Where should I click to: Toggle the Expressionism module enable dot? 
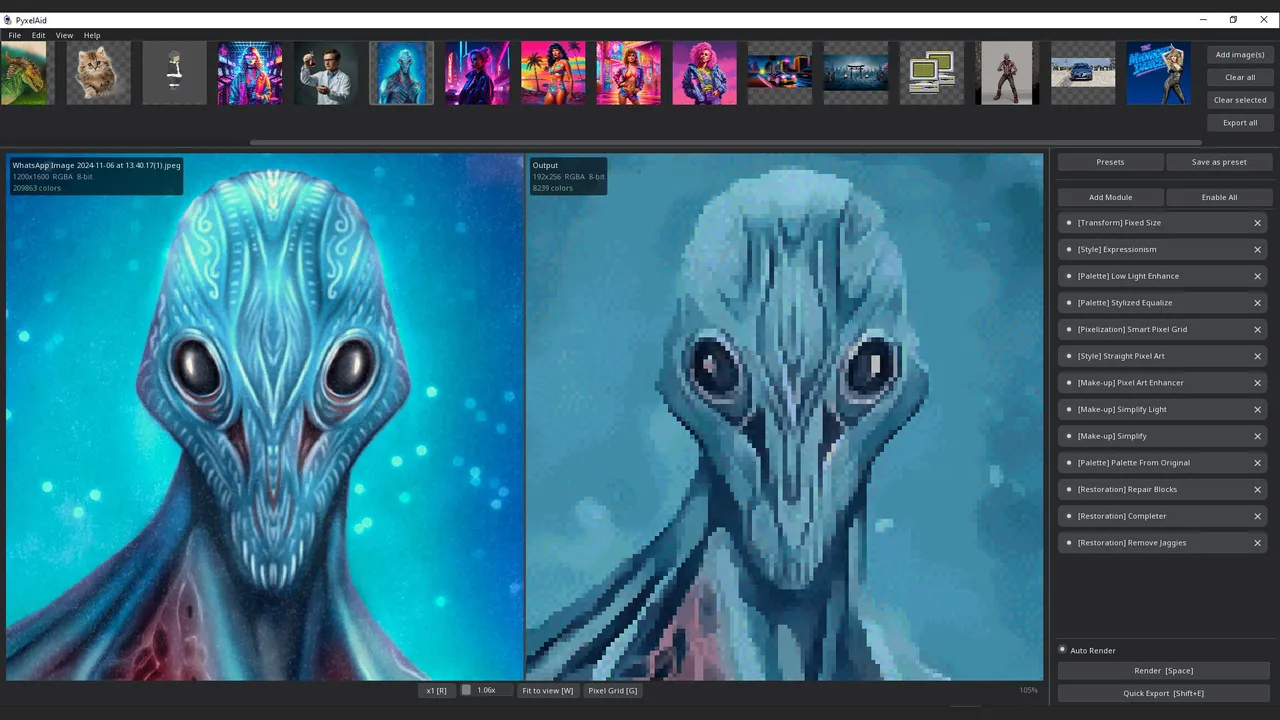(x=1069, y=249)
